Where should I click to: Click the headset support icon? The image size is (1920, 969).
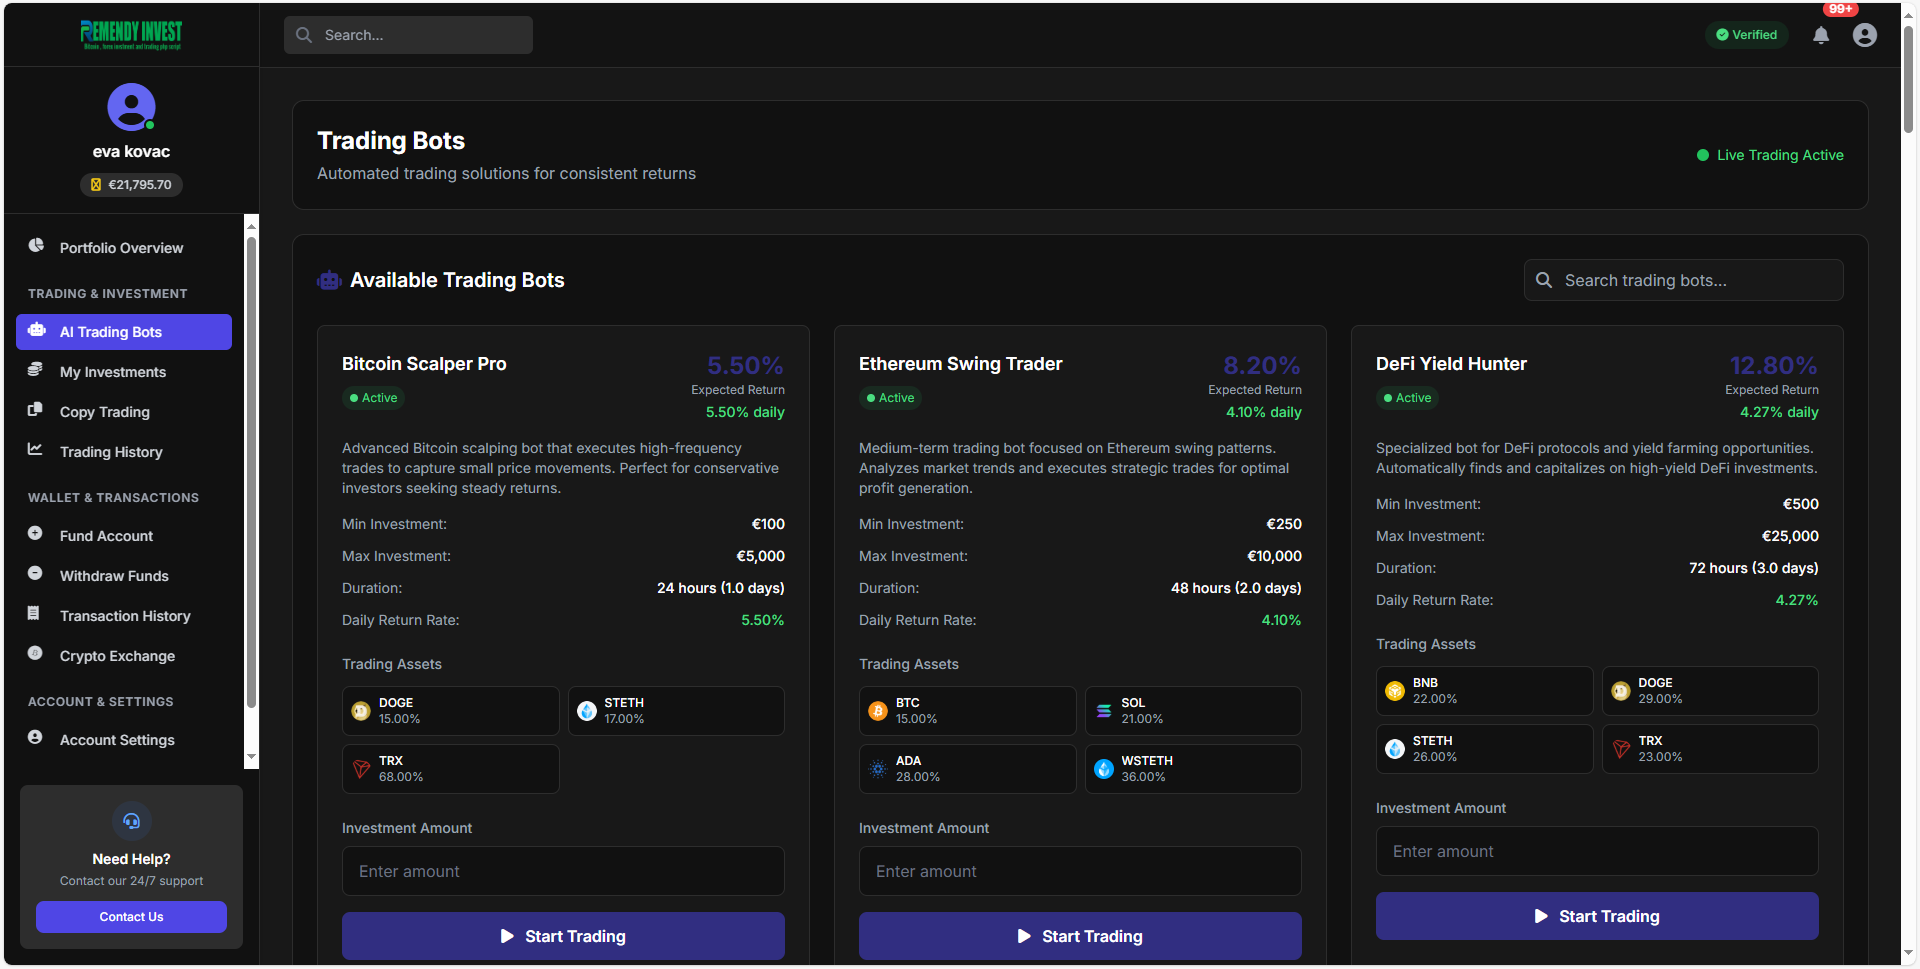coord(131,821)
